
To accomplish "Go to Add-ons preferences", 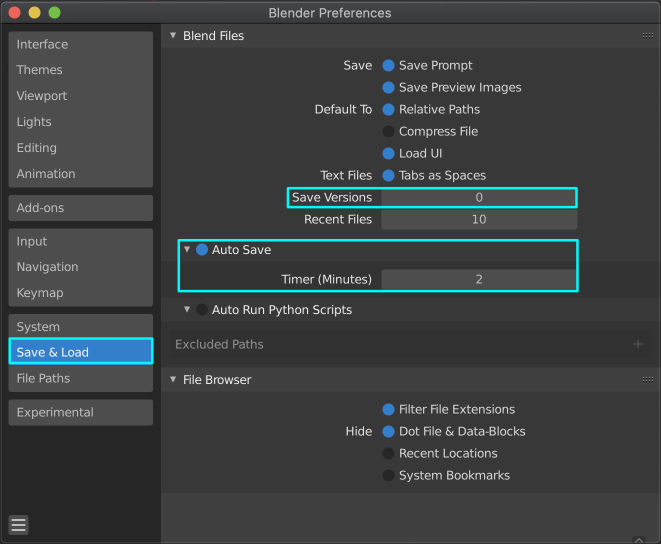I will [x=81, y=207].
